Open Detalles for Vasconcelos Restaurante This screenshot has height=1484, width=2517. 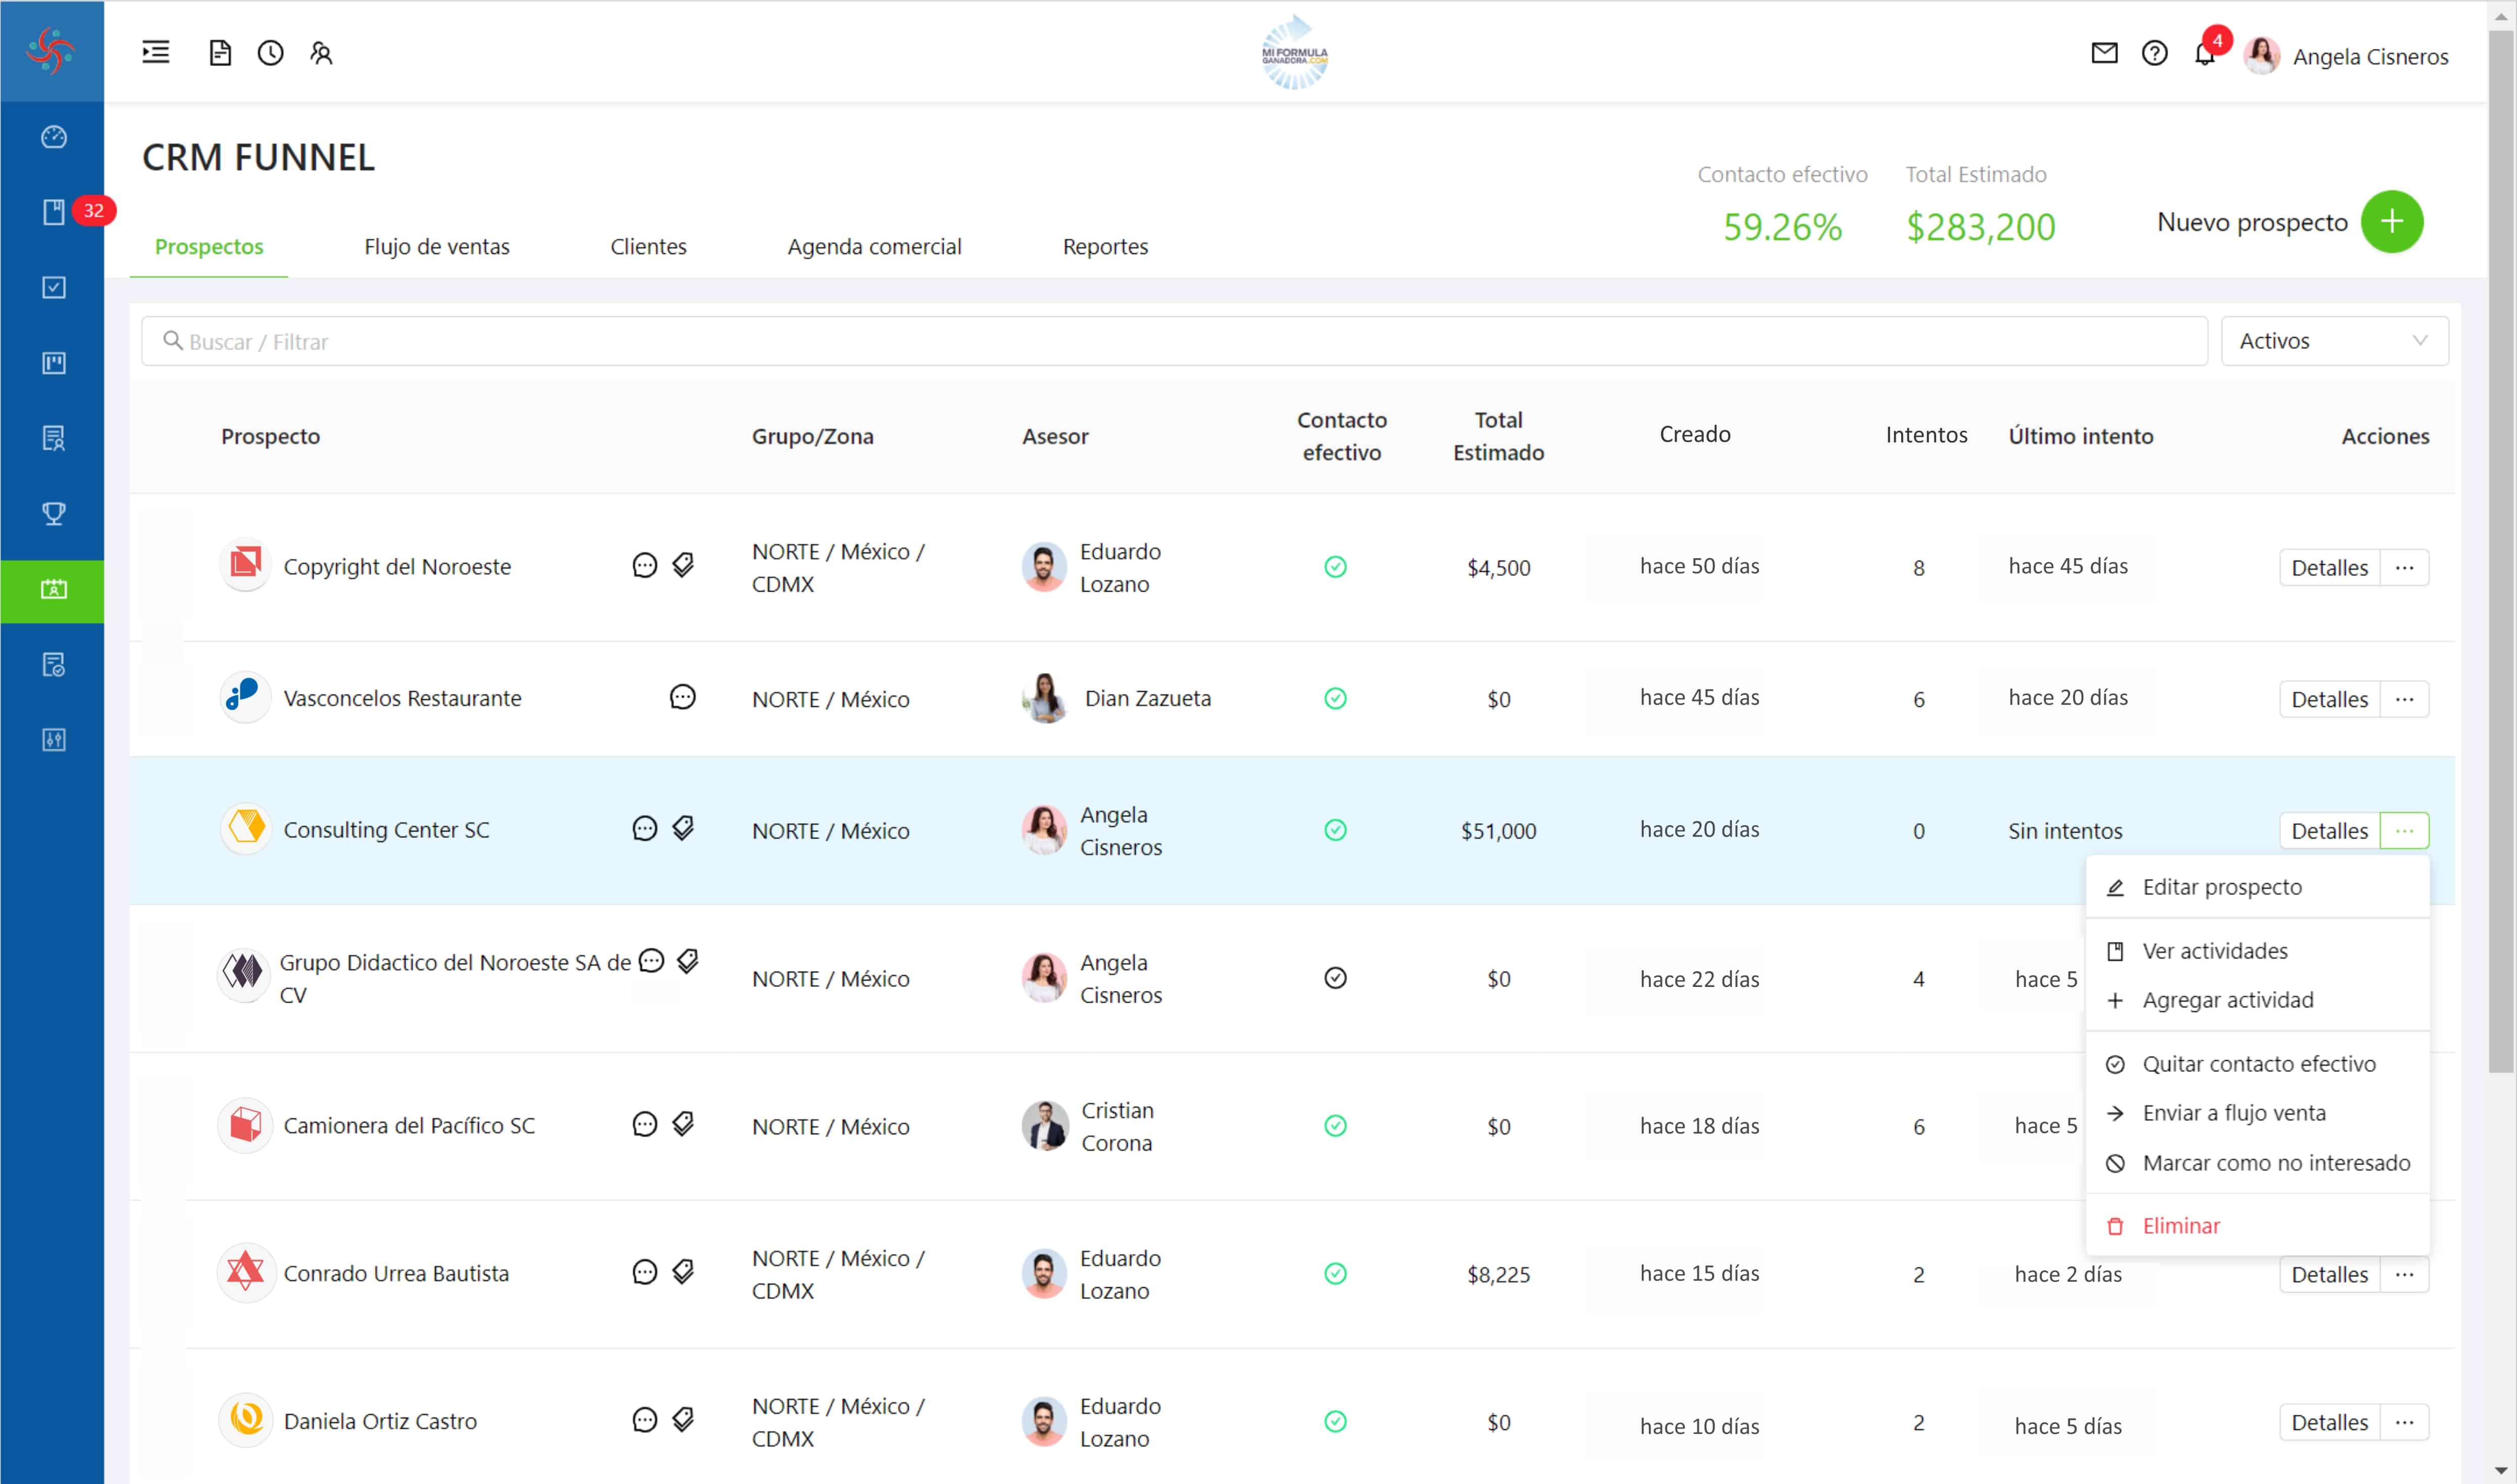tap(2329, 699)
